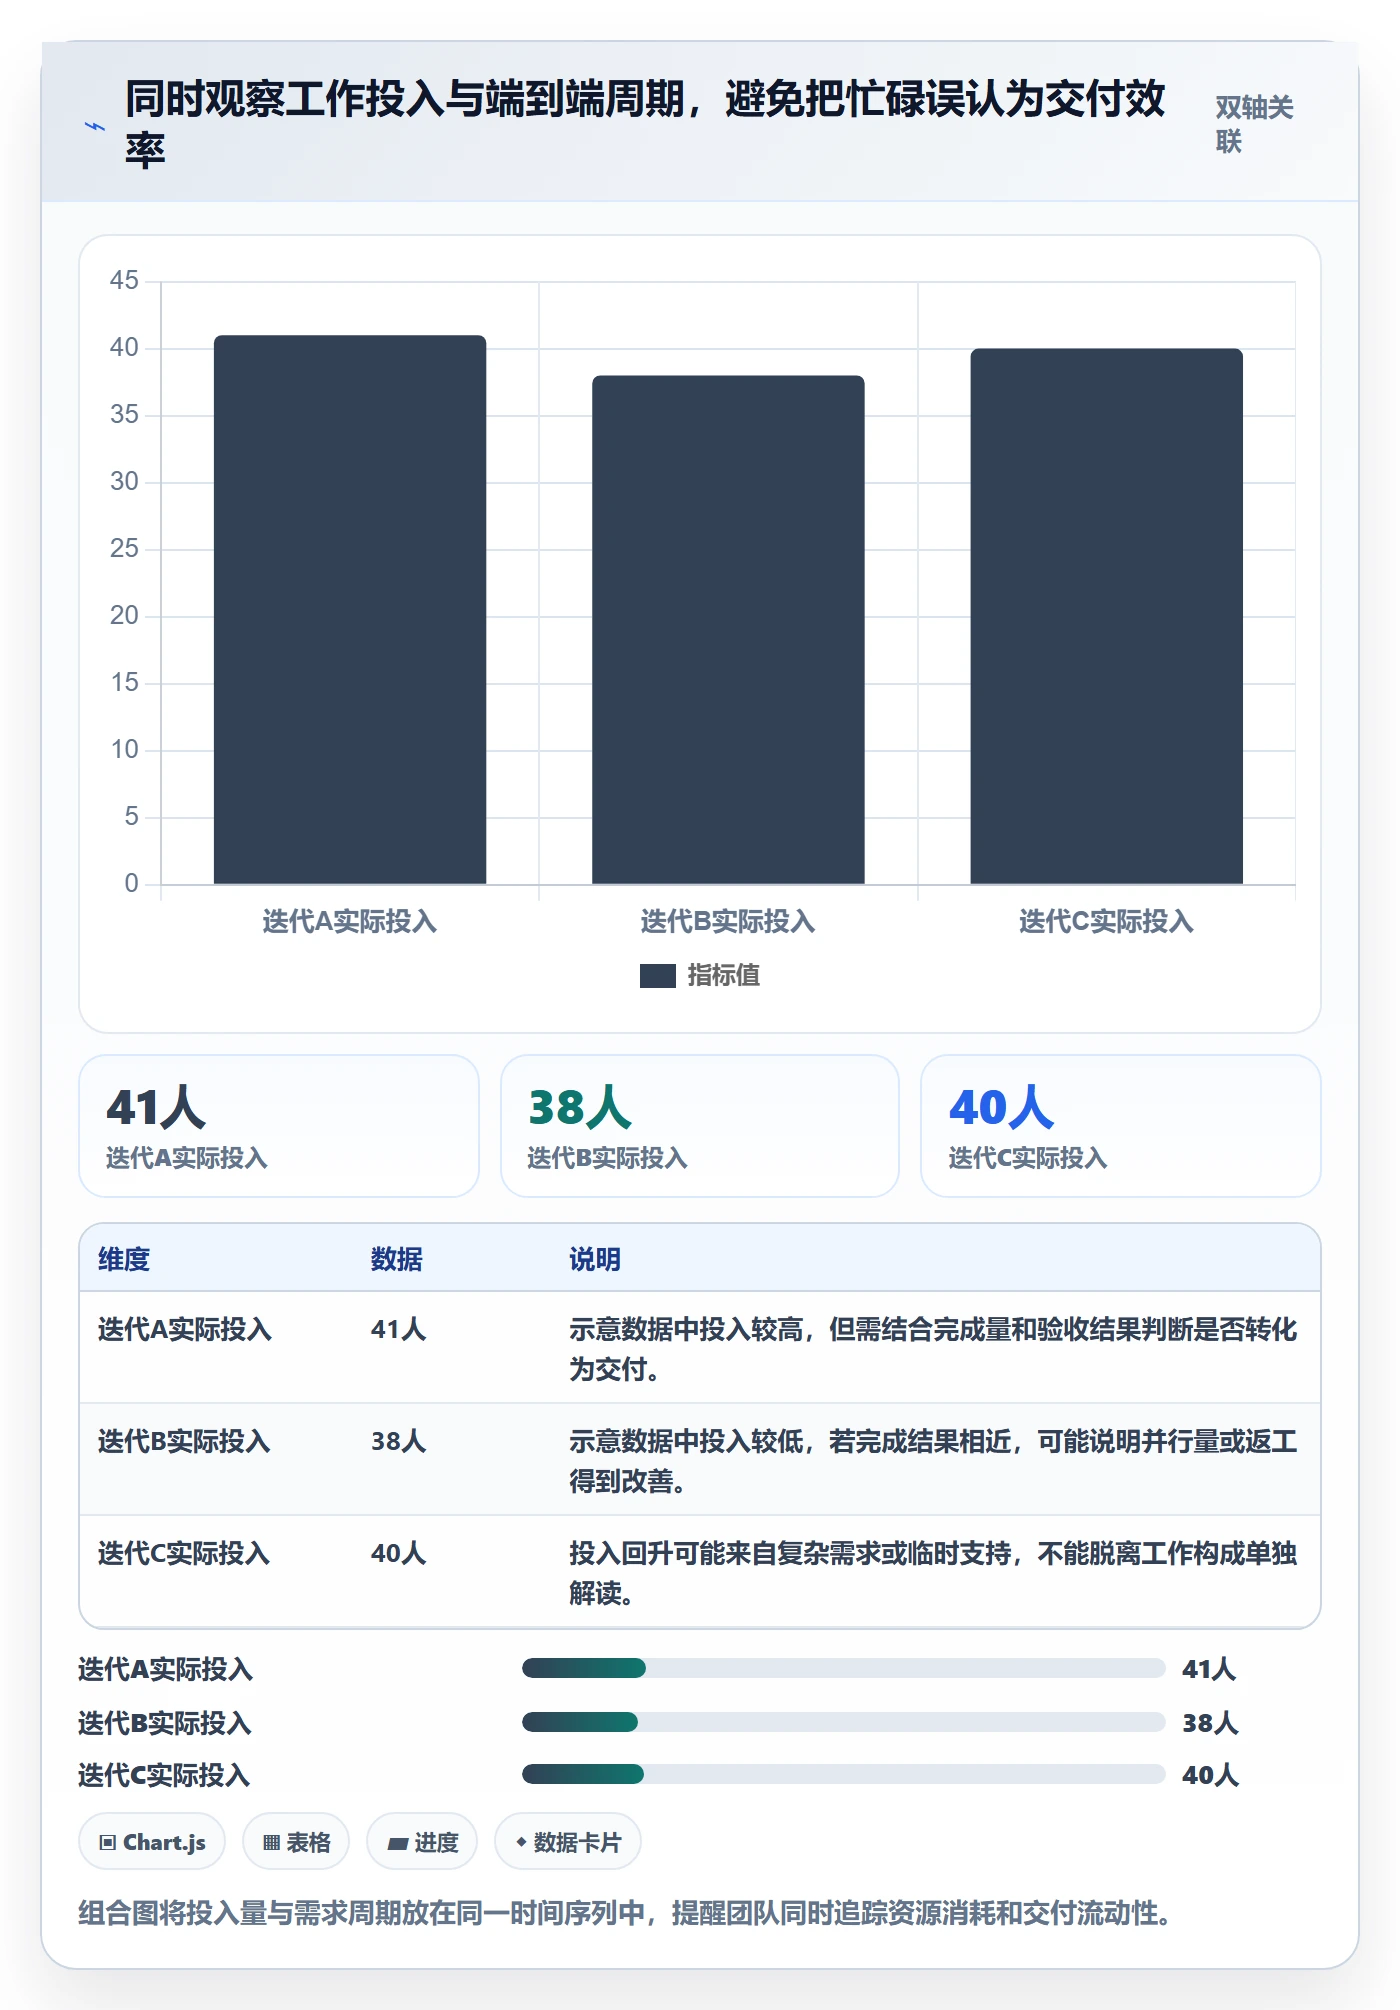
Task: Click the 迭代A实际投入 x-axis label
Action: point(350,922)
